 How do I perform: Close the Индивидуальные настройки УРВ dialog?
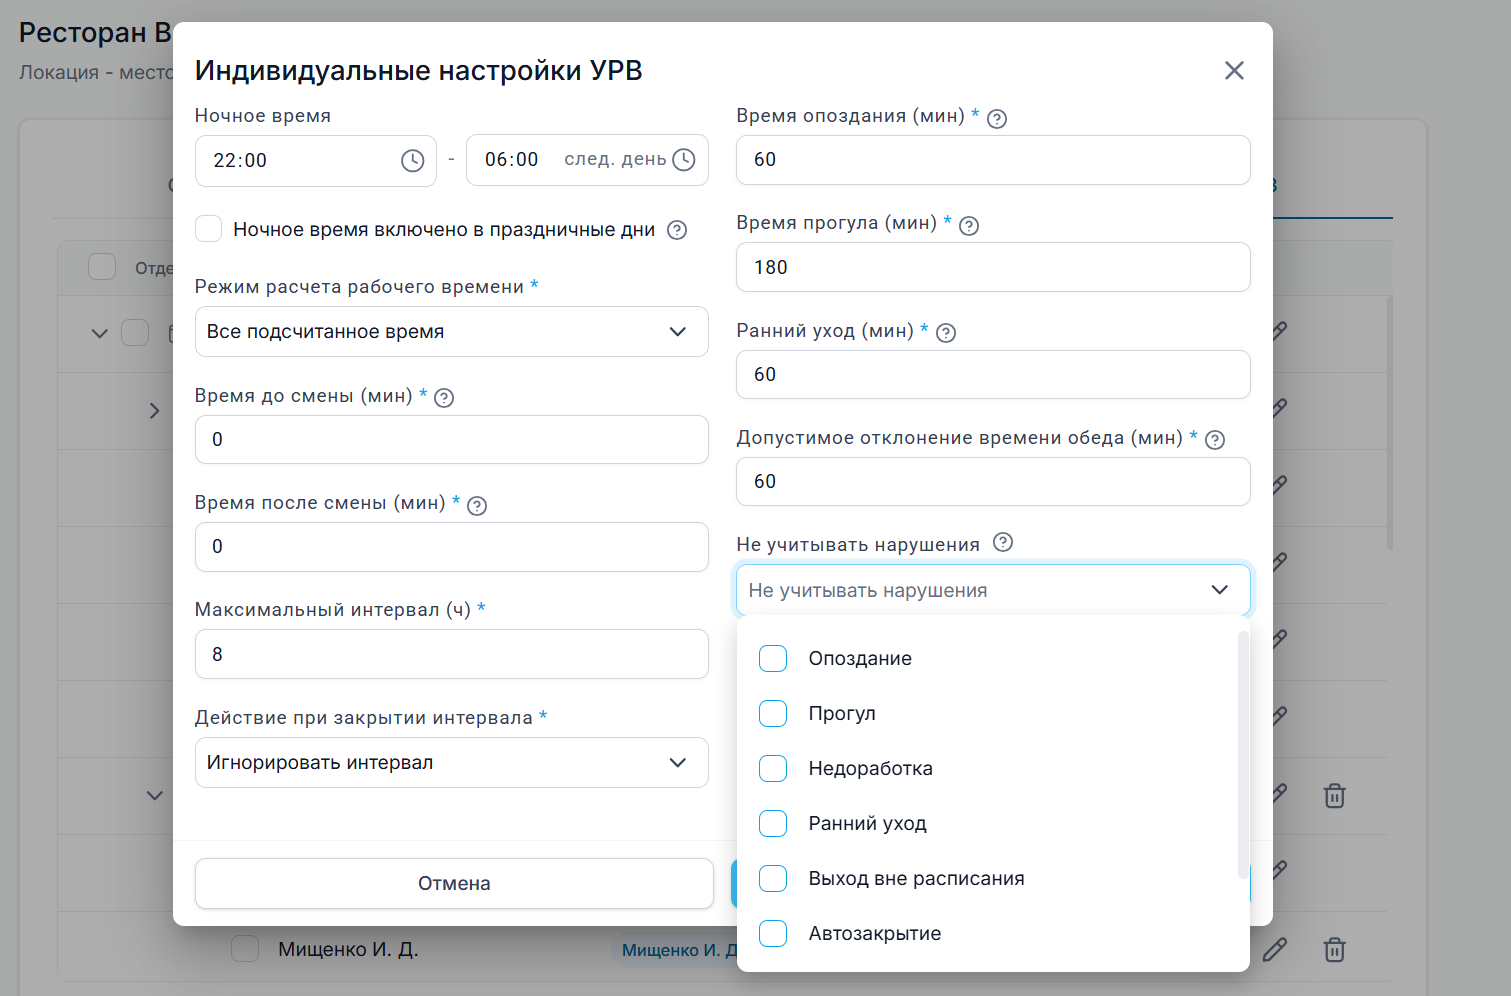pyautogui.click(x=1234, y=70)
